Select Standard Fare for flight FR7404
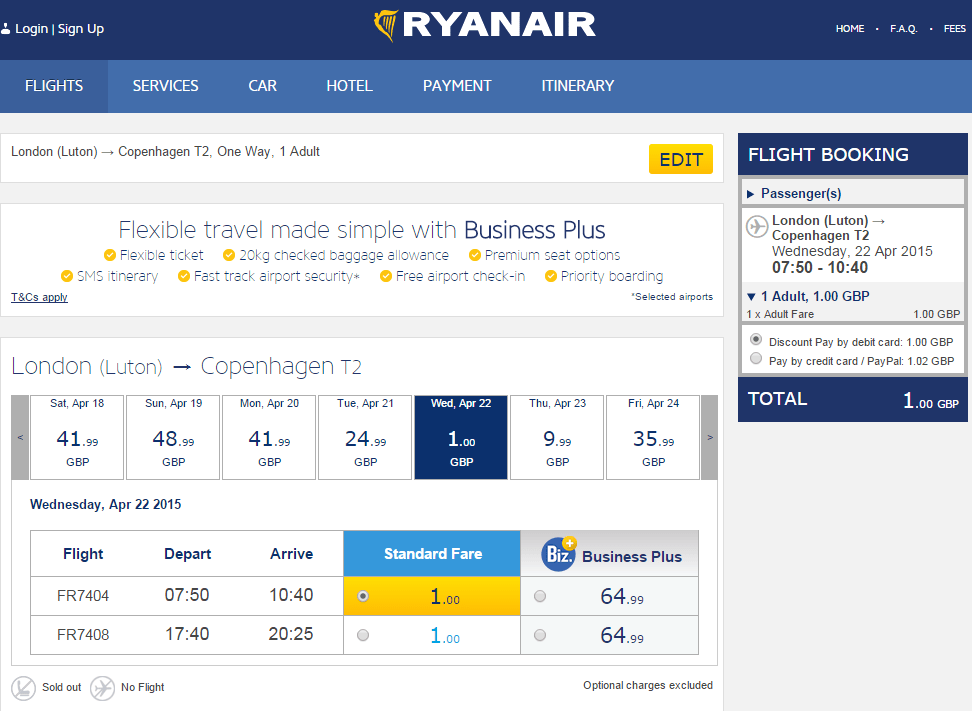The width and height of the screenshot is (972, 711). pyautogui.click(x=363, y=596)
